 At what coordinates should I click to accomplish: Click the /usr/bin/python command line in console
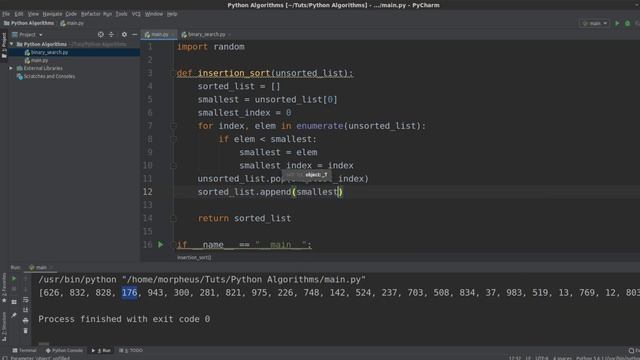coord(202,280)
